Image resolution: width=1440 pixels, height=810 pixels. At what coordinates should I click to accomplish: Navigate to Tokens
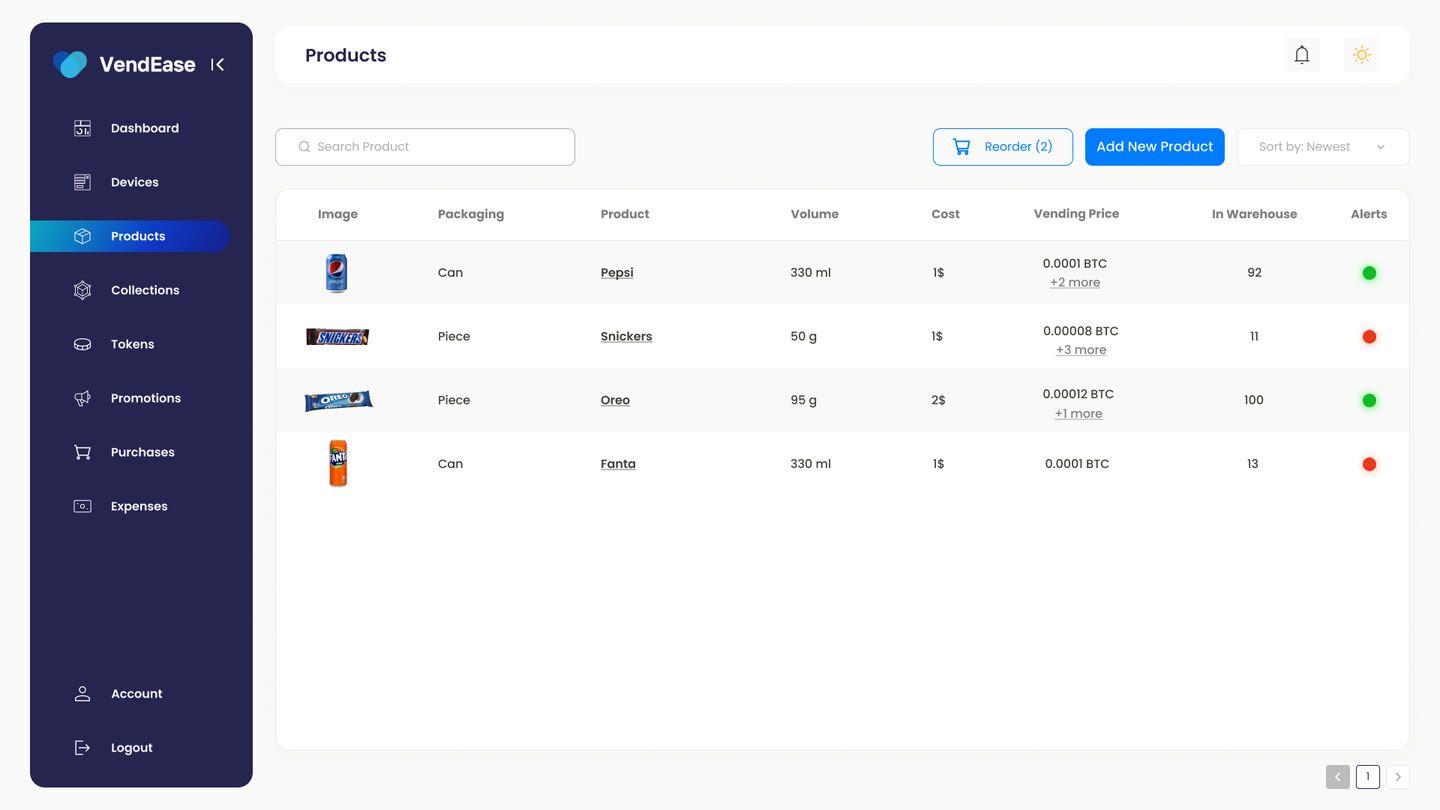coord(130,344)
